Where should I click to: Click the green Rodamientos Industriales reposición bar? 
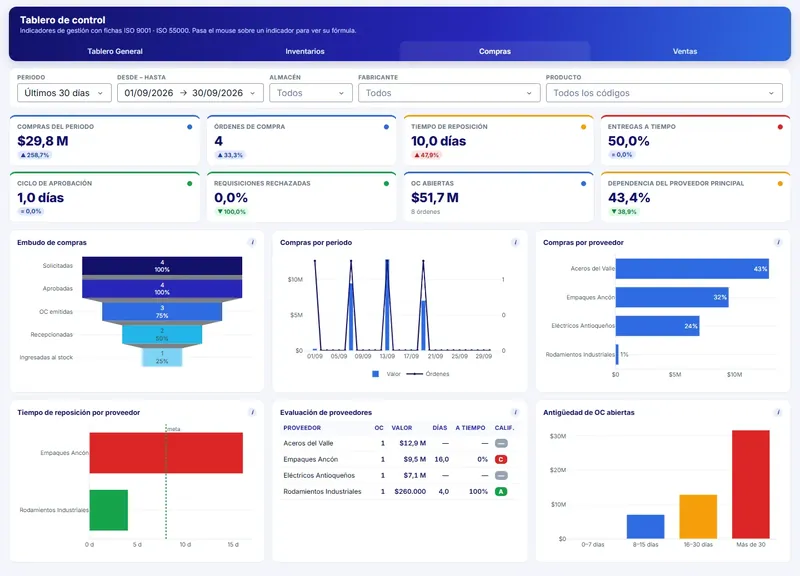point(109,510)
